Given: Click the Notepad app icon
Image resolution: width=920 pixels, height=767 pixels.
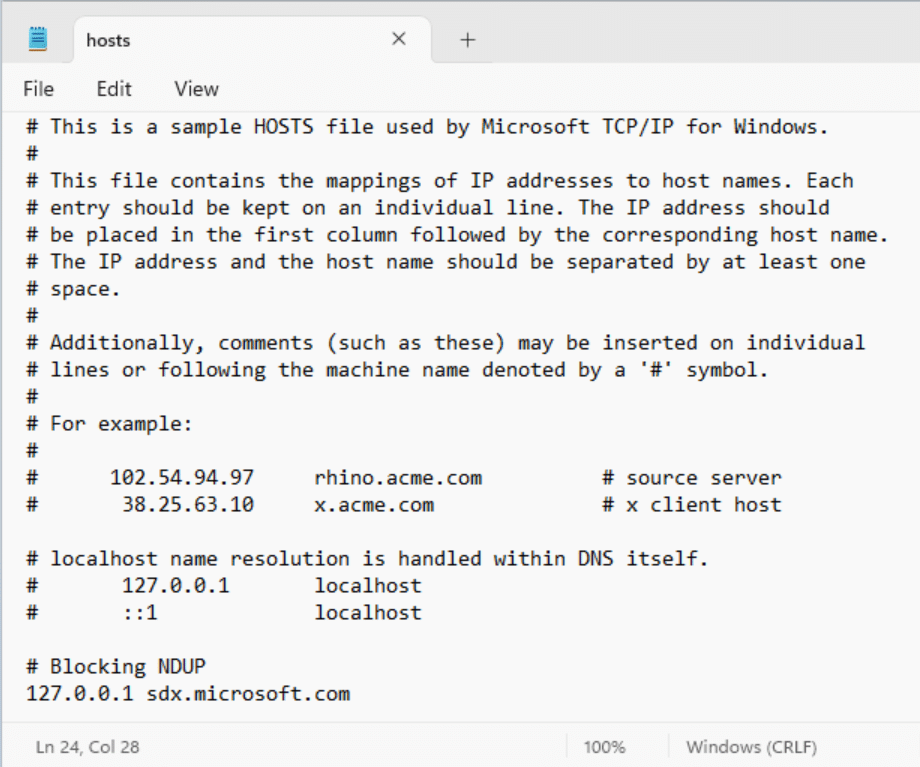Looking at the screenshot, I should 38,39.
